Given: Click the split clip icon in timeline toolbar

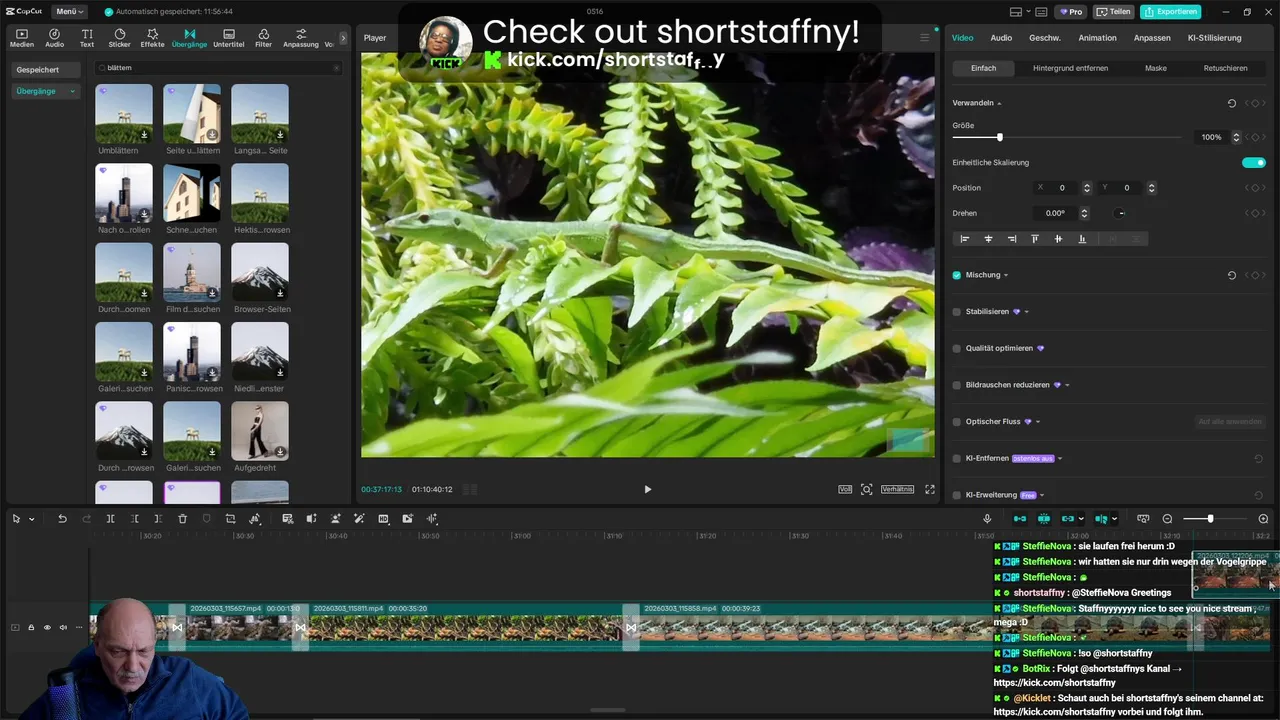Looking at the screenshot, I should click(110, 519).
